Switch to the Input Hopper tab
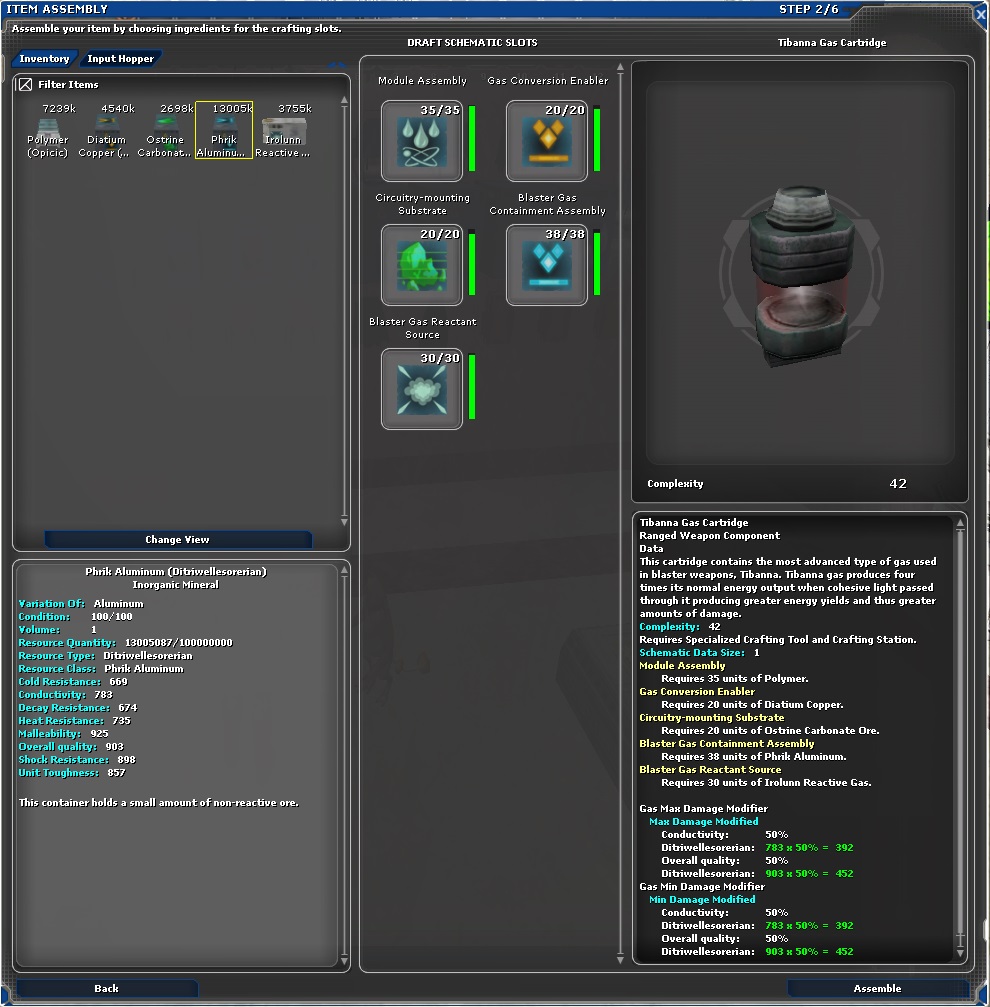 [121, 58]
